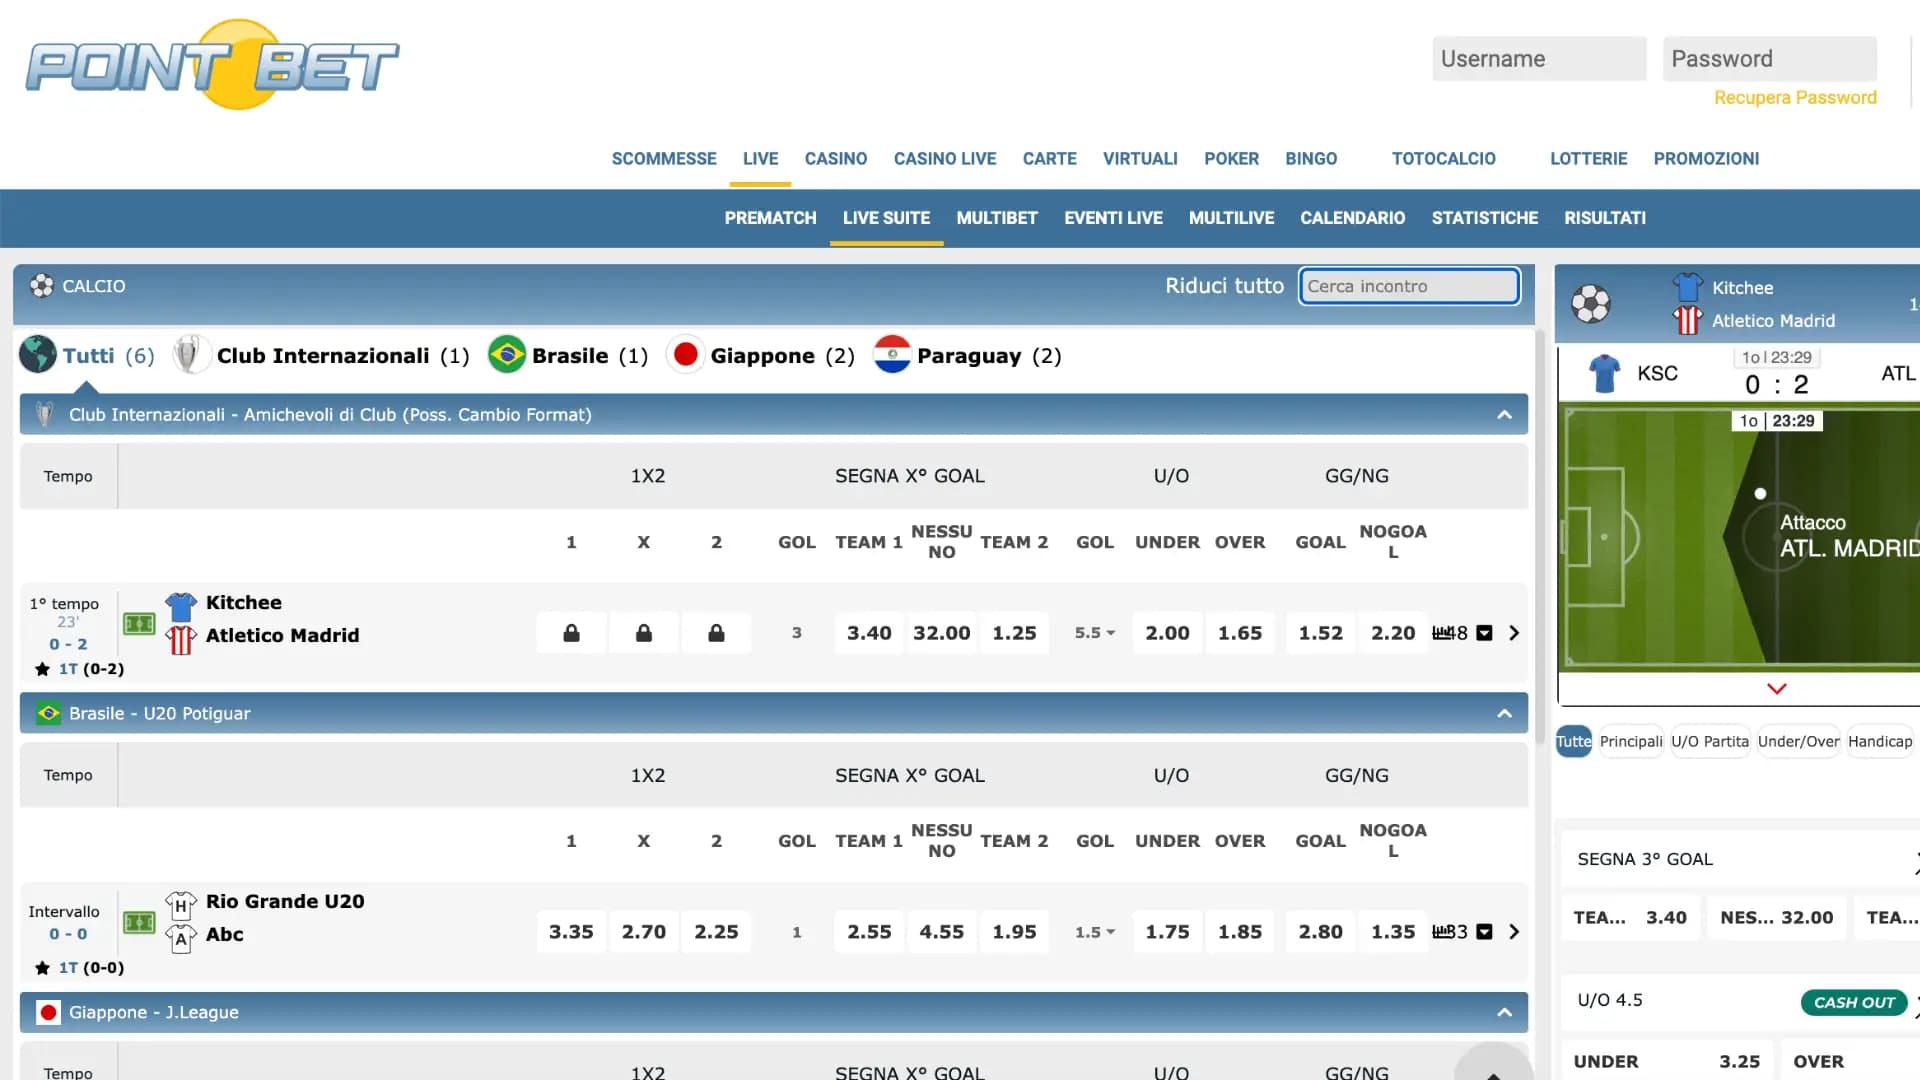The height and width of the screenshot is (1080, 1920).
Task: Switch to the MULTIBET tab
Action: pos(996,218)
